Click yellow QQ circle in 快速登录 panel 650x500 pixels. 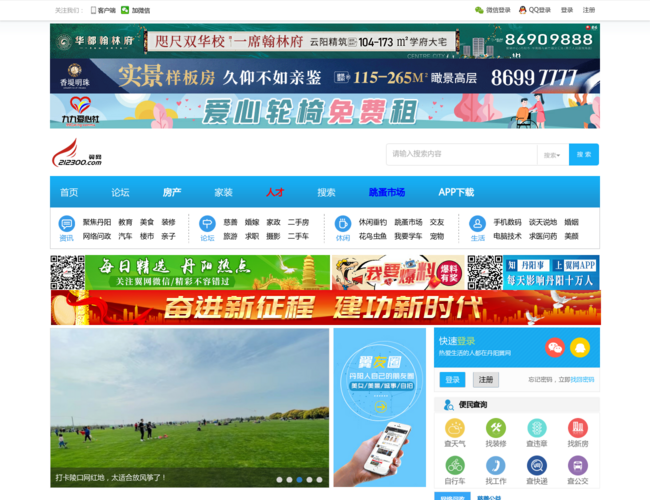(x=580, y=347)
